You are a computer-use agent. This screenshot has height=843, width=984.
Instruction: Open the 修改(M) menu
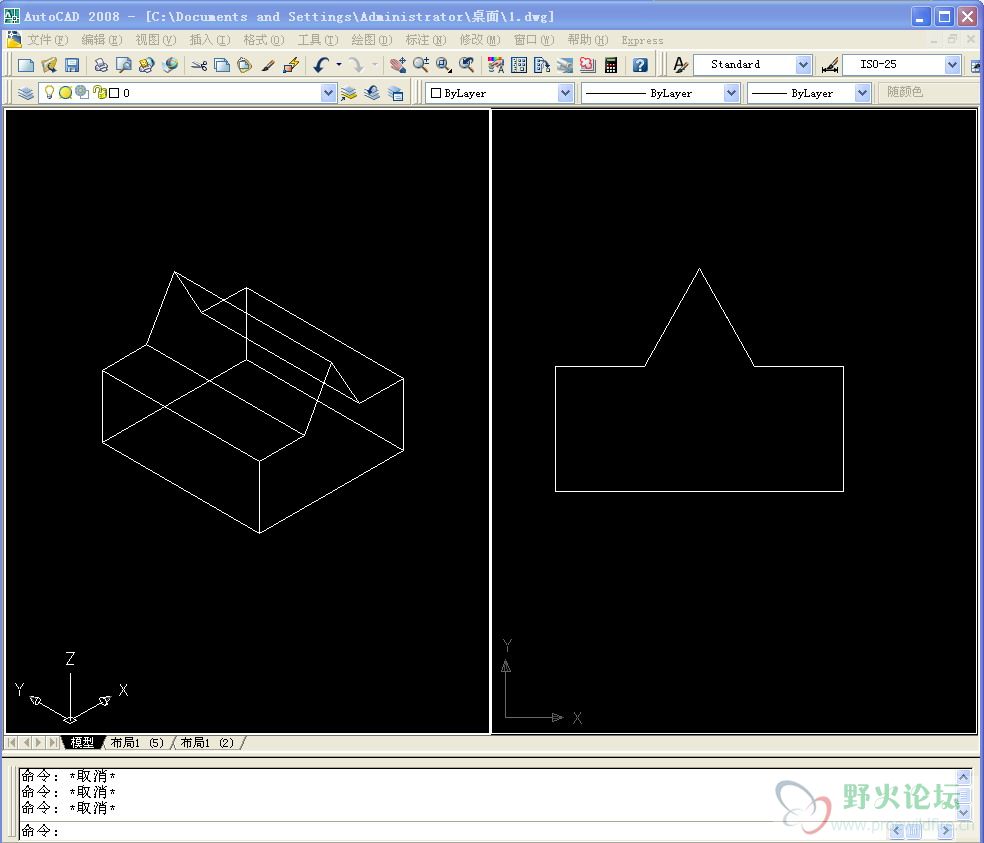pyautogui.click(x=479, y=40)
